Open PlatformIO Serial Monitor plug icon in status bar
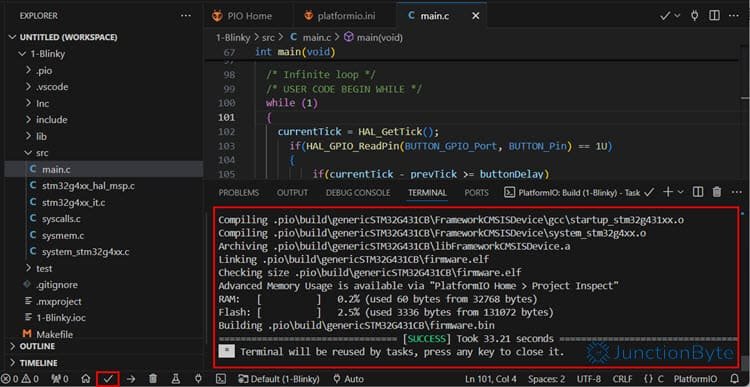 (x=198, y=379)
